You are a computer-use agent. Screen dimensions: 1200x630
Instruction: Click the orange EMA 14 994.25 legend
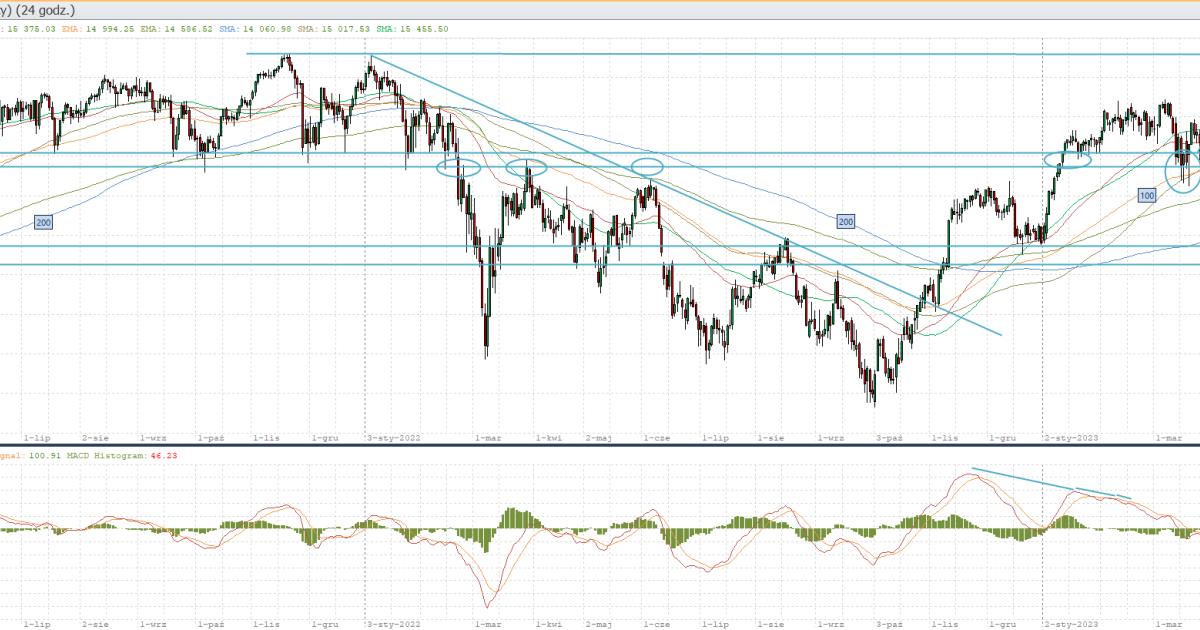point(98,29)
